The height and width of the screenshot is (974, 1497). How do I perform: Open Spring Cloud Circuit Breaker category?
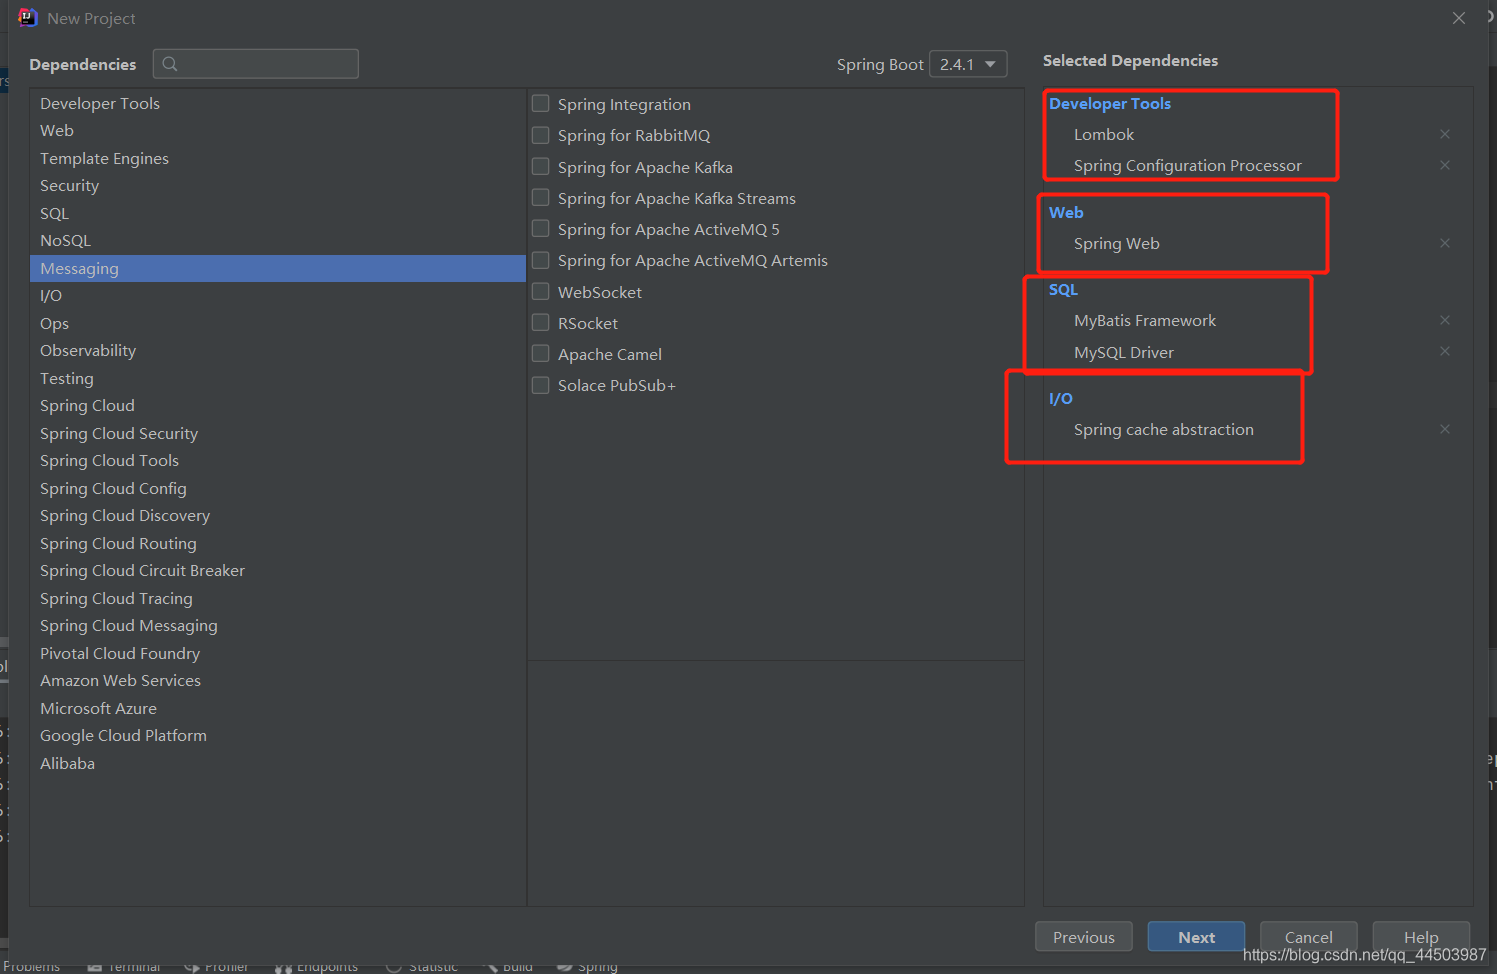[278, 571]
